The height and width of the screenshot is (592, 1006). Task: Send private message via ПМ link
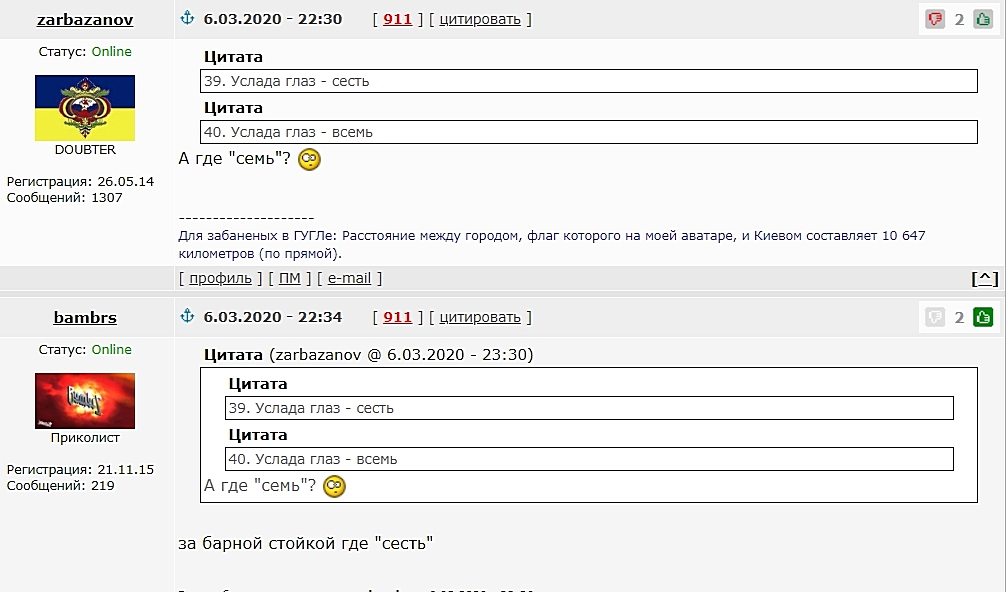(289, 278)
